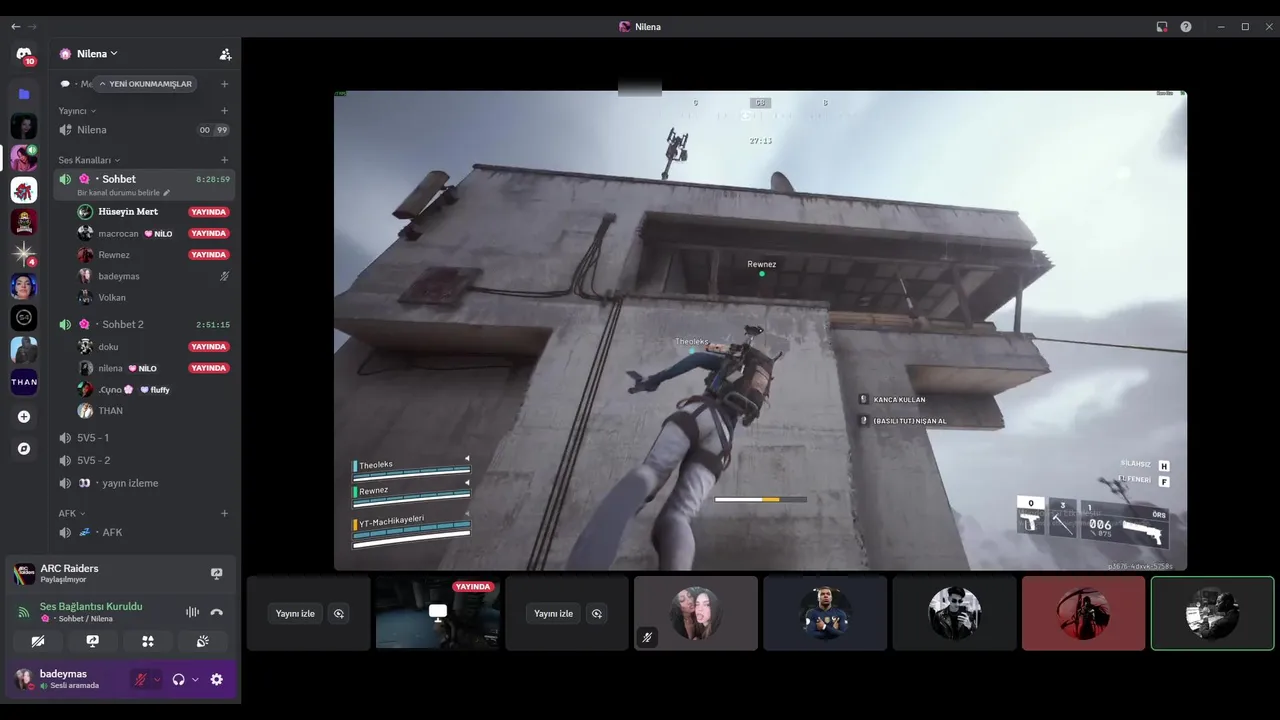Open the THAN server icon
Screen dimensions: 1280x720
tap(24, 381)
